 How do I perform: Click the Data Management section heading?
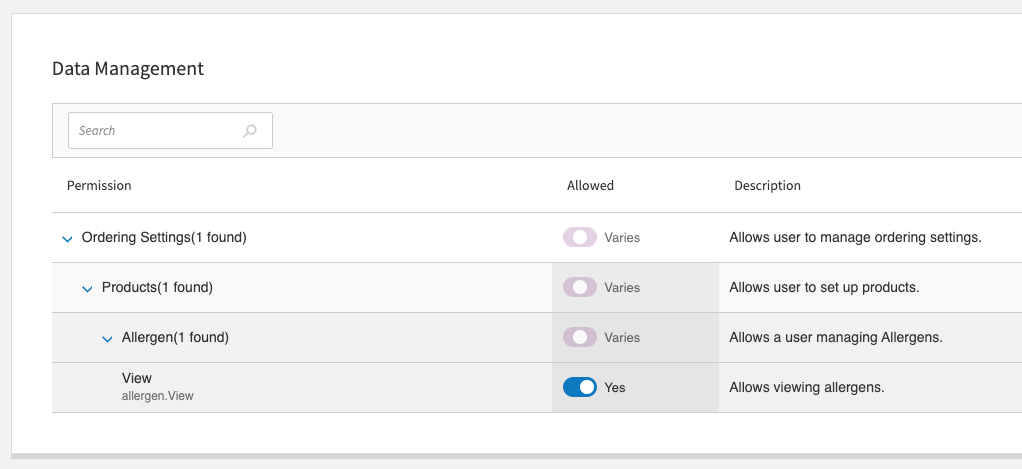[x=128, y=69]
